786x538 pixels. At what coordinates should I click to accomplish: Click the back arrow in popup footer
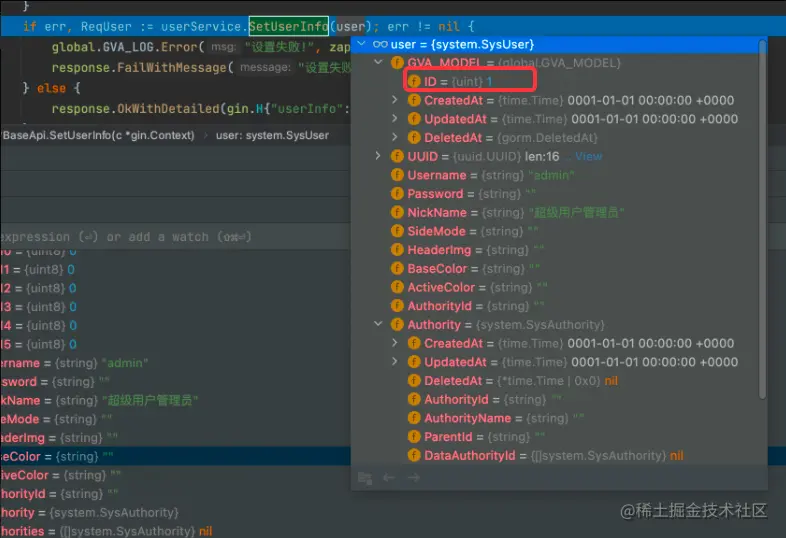[389, 478]
